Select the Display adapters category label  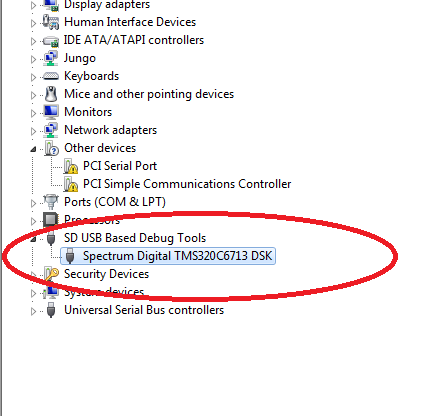pyautogui.click(x=107, y=5)
